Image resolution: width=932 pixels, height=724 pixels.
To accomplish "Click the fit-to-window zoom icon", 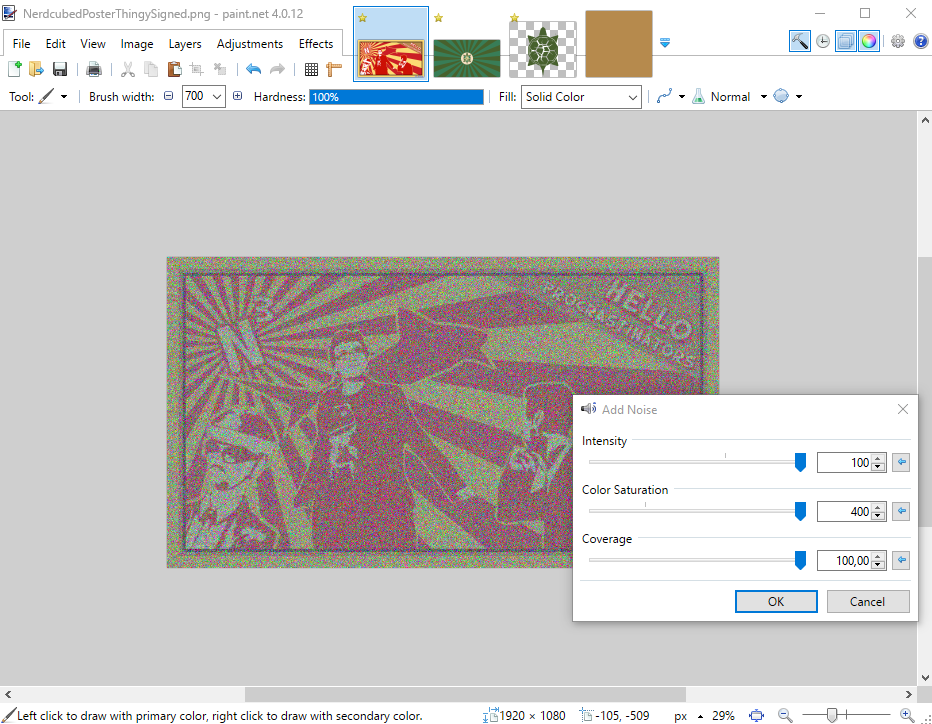I will tap(756, 715).
